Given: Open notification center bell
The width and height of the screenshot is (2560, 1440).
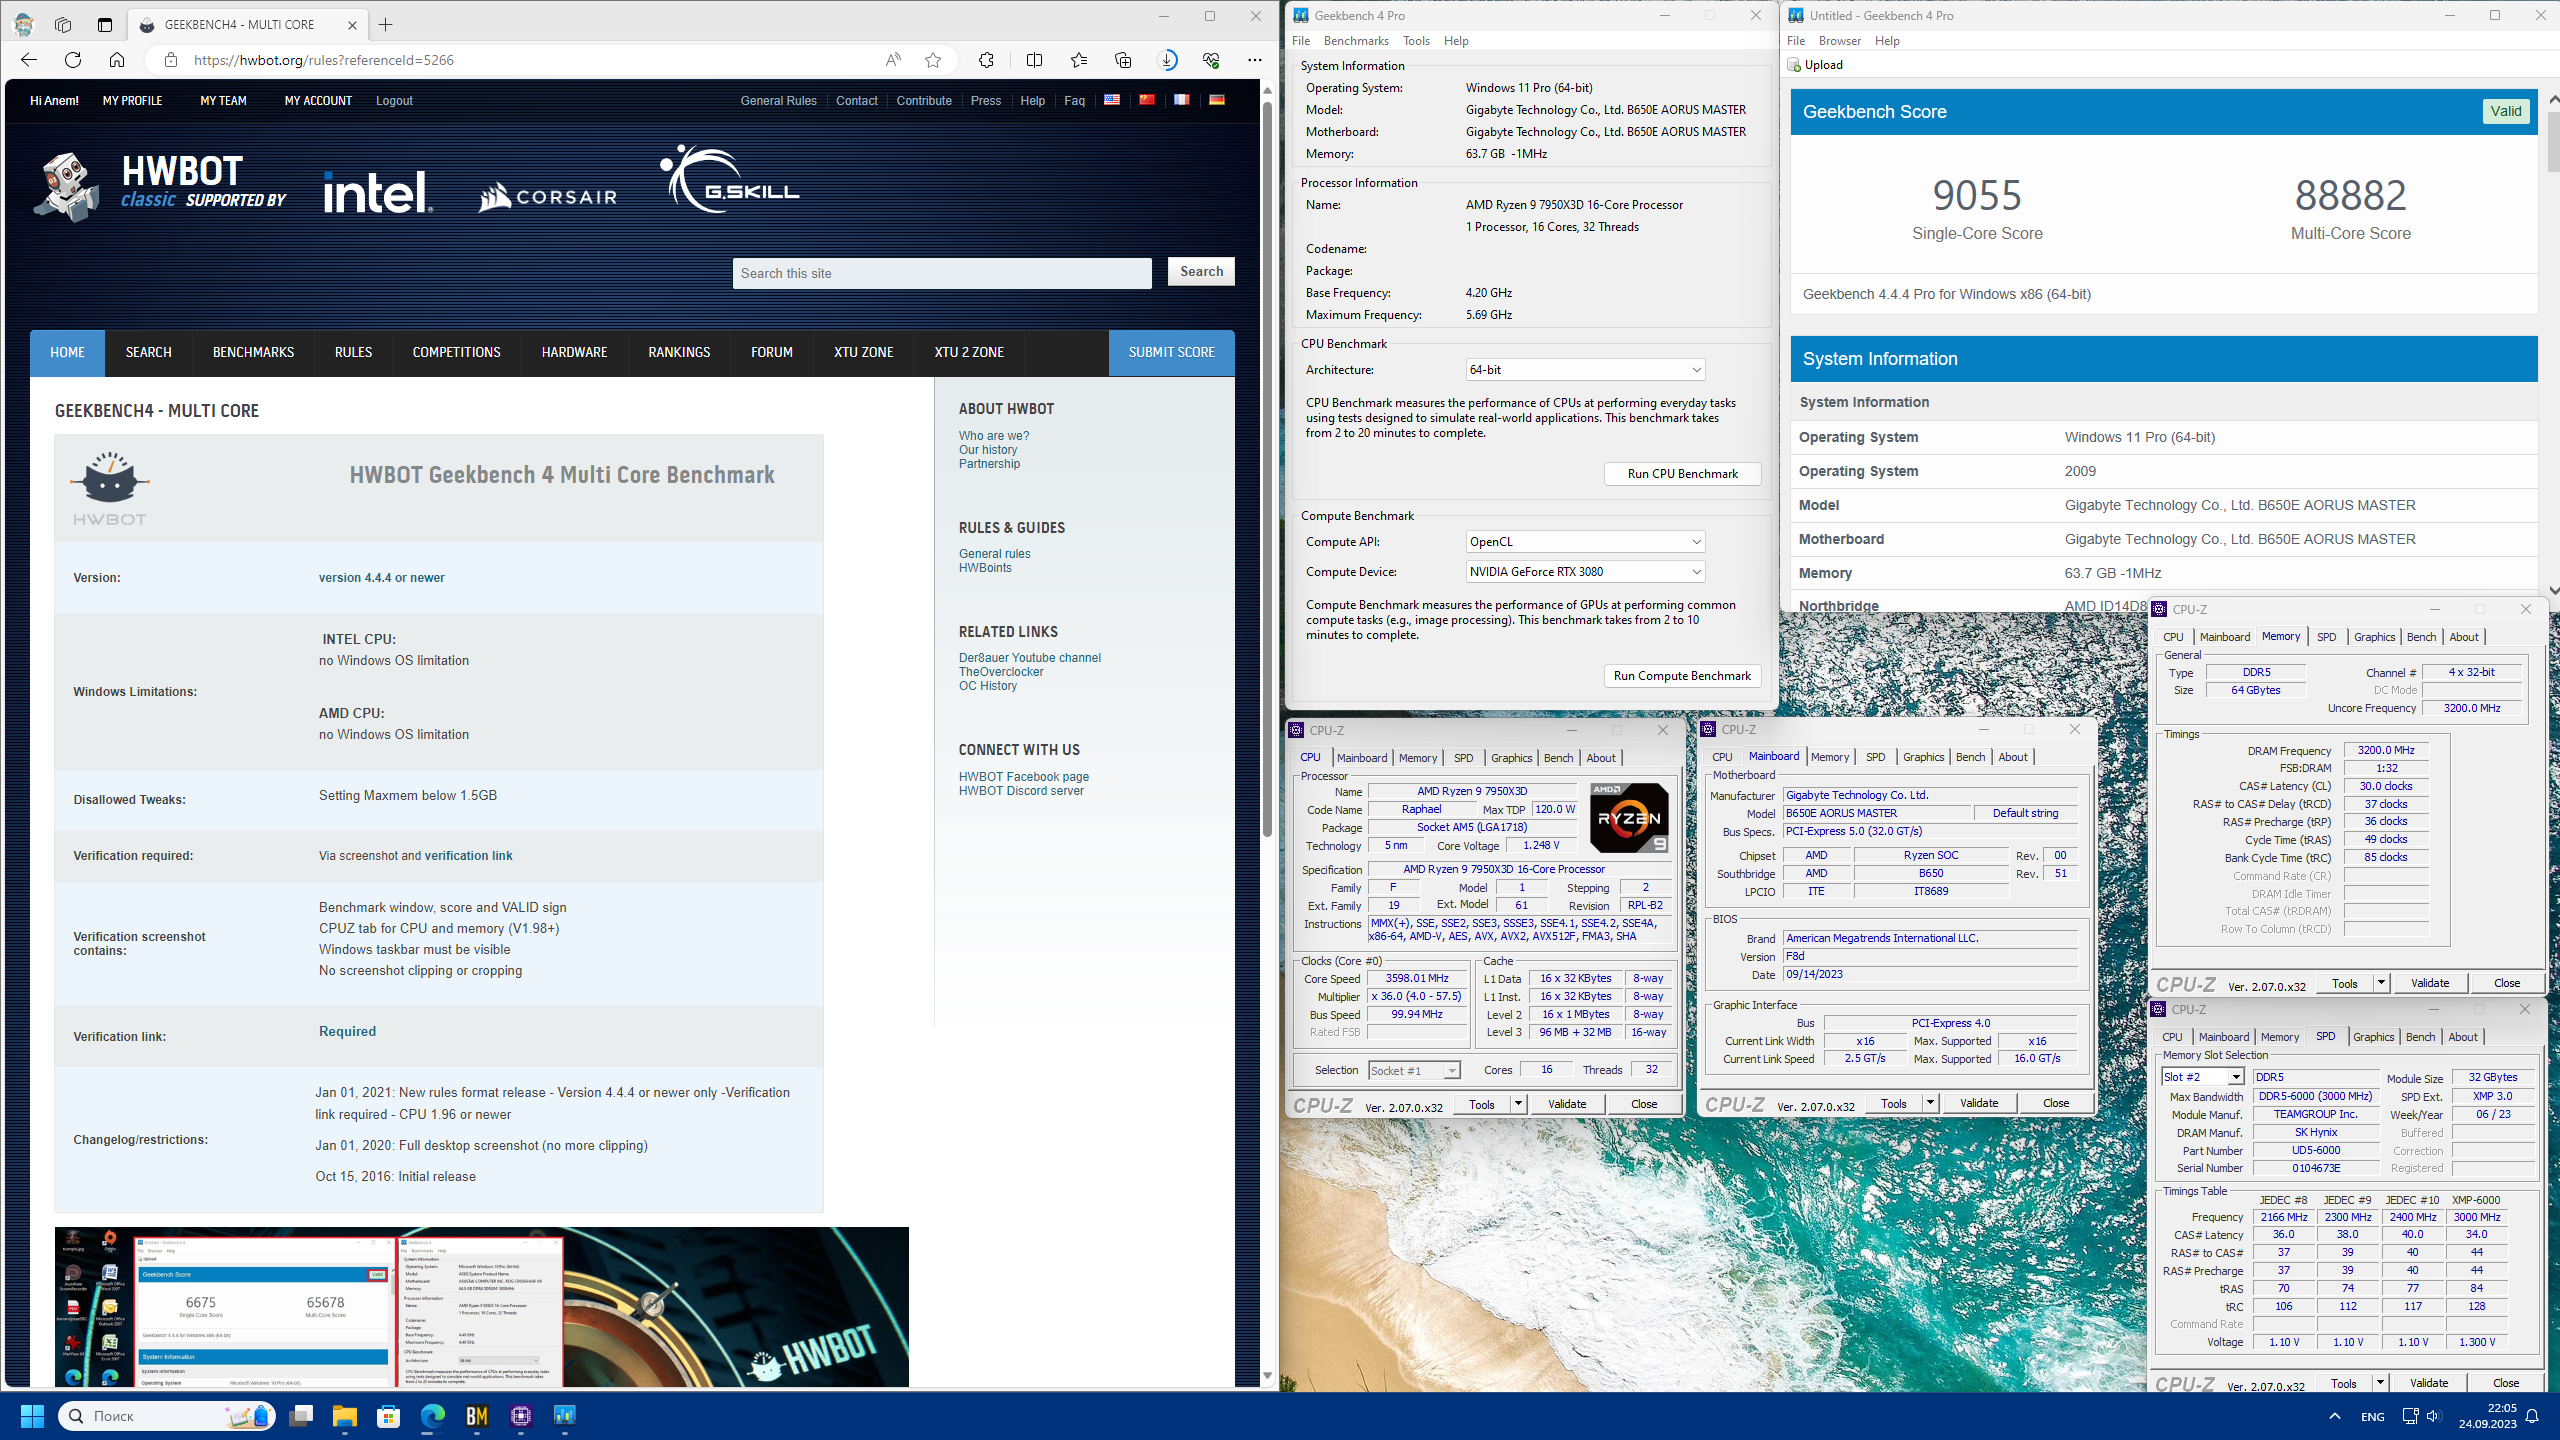Looking at the screenshot, I should point(2532,1416).
